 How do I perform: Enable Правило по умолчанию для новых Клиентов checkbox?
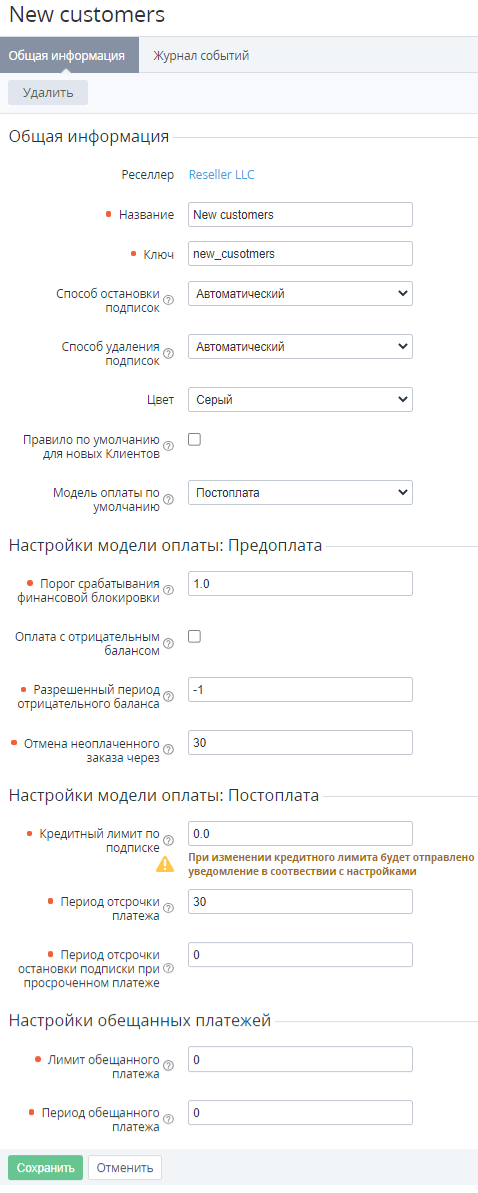[194, 439]
